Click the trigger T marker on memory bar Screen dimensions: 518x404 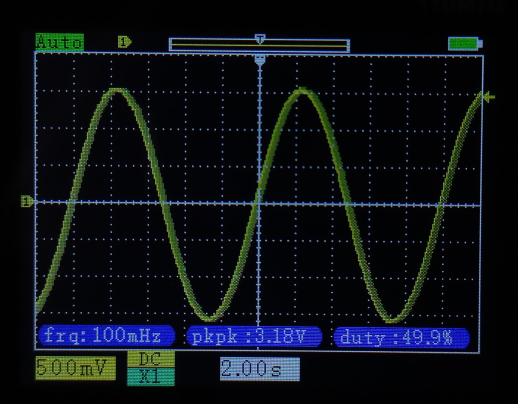click(x=260, y=38)
